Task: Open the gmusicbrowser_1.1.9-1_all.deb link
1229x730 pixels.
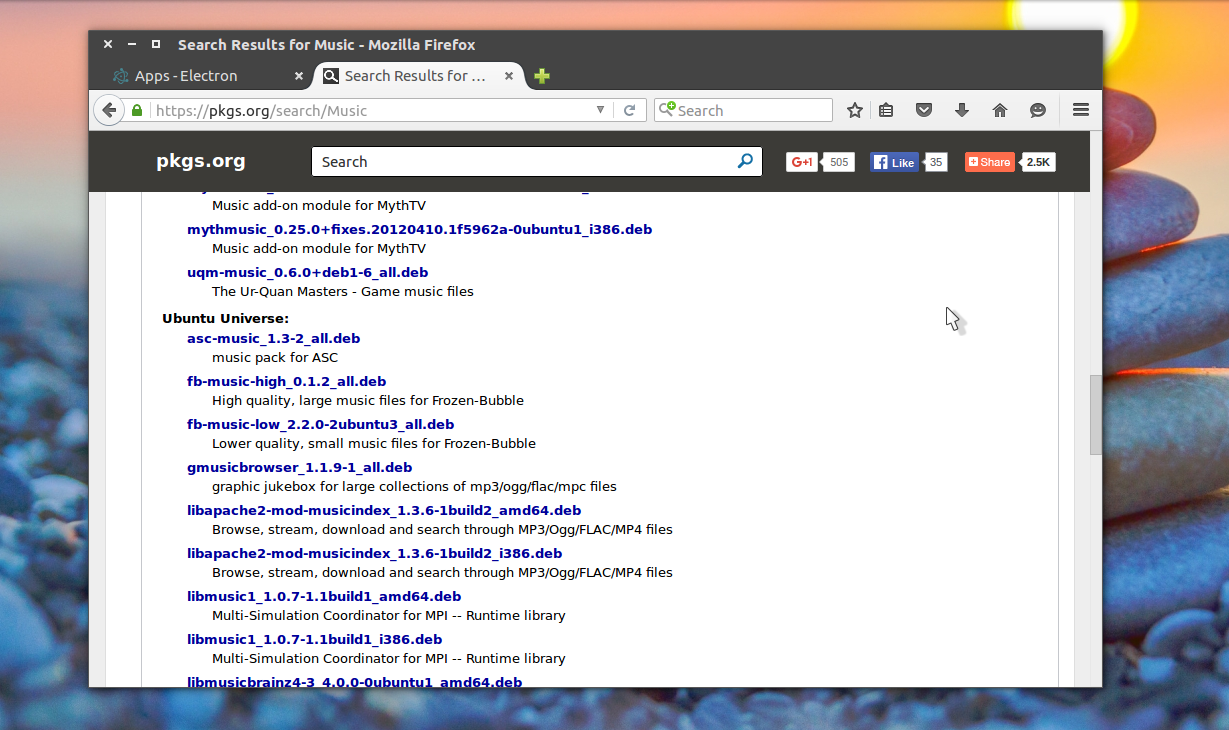Action: tap(299, 467)
